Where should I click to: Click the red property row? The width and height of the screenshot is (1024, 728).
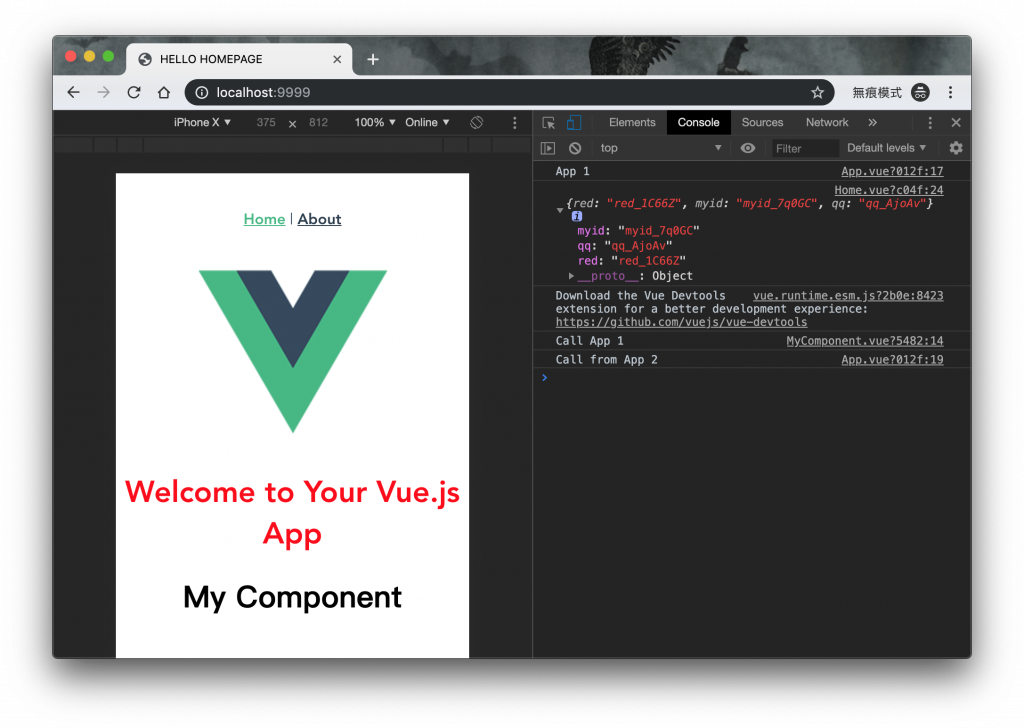tap(632, 261)
